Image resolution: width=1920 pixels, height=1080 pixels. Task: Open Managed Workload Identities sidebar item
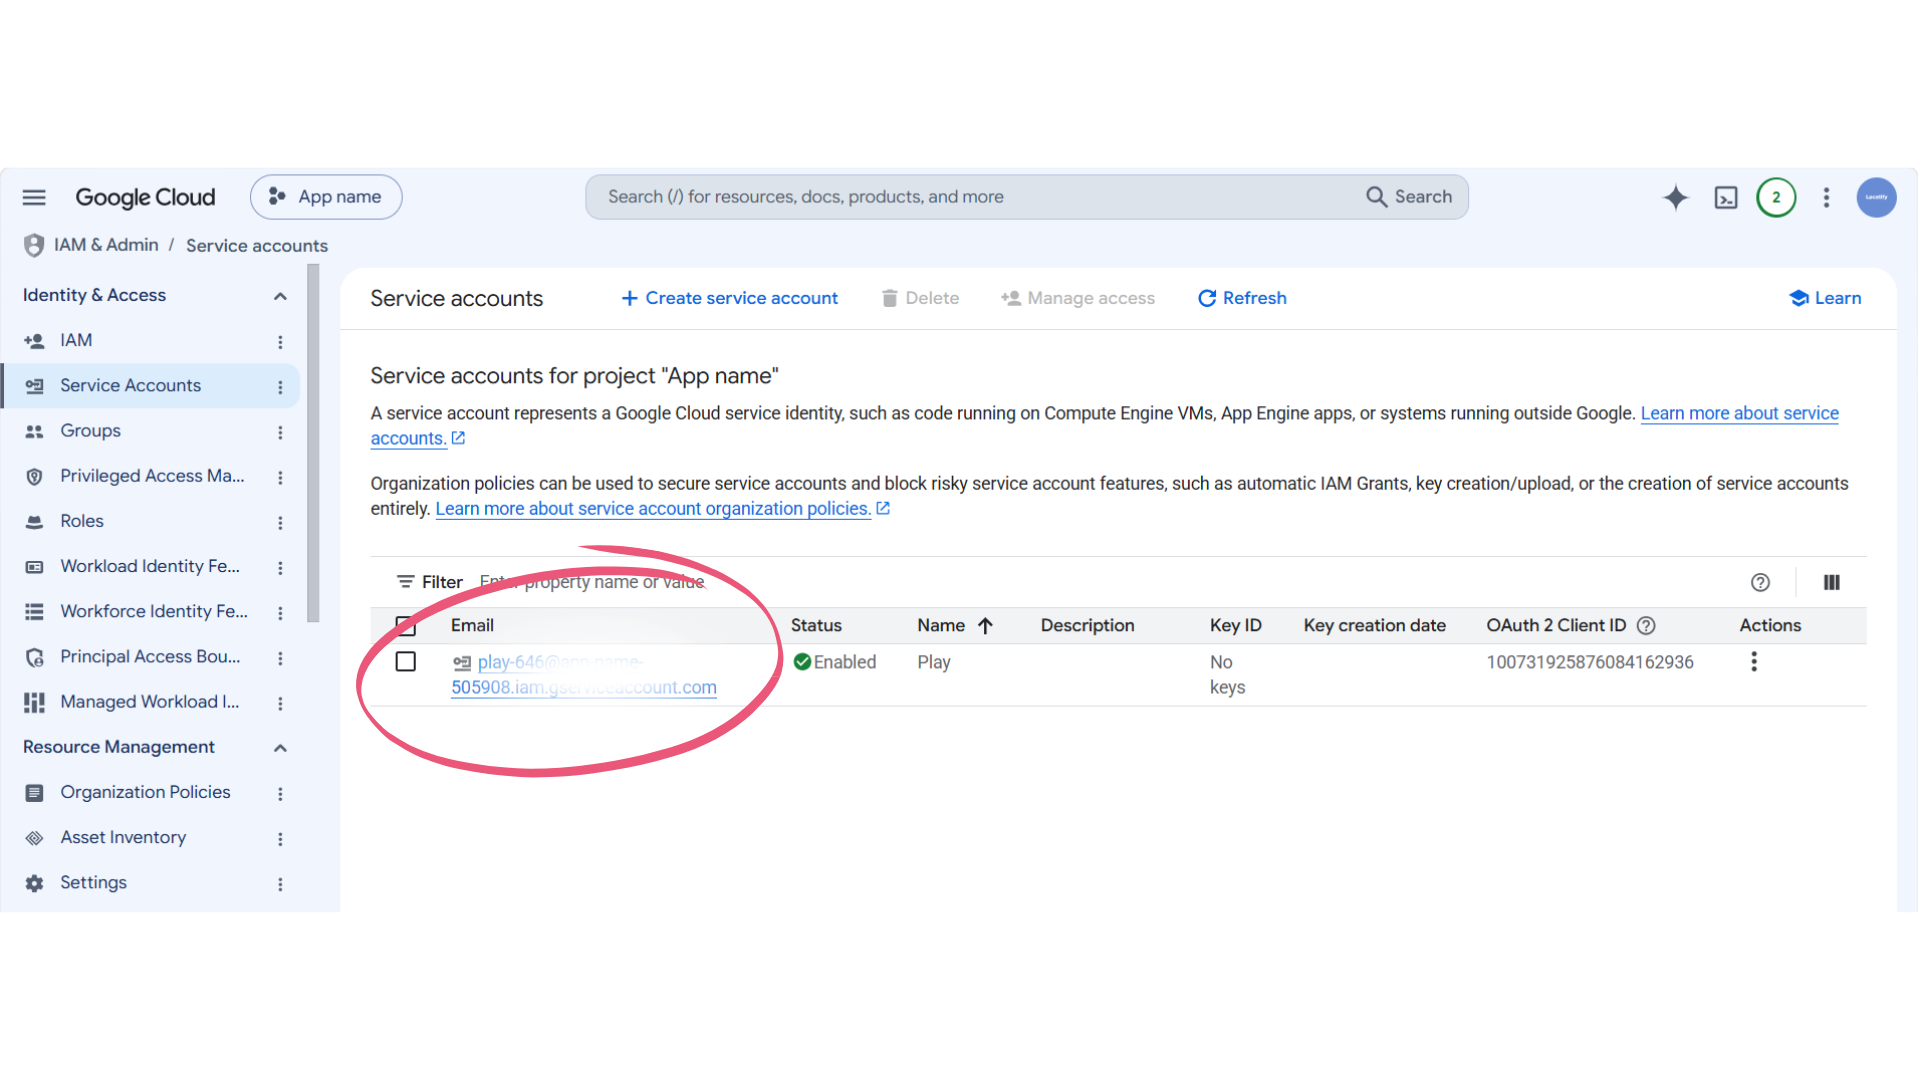click(150, 702)
